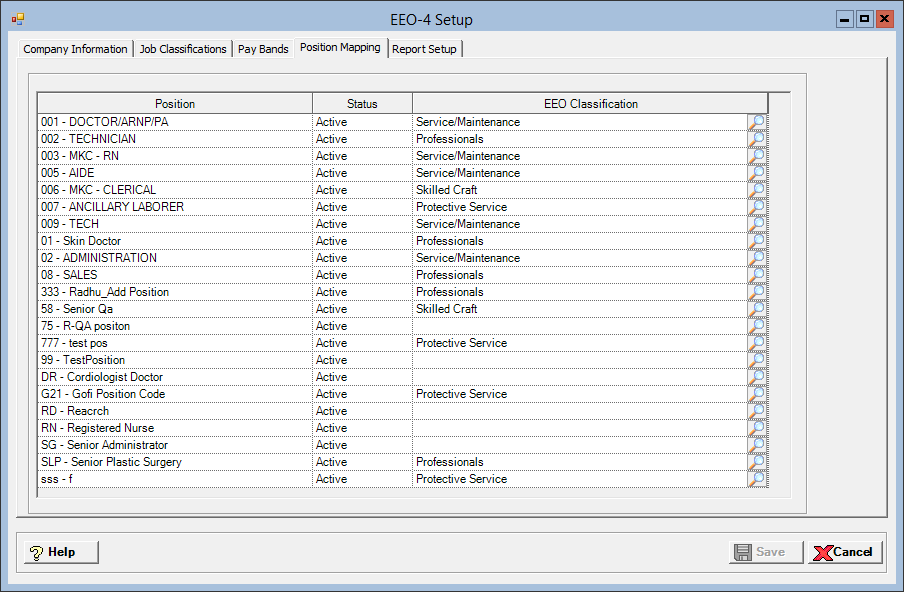
Task: Open classification lookup for 01 - Skin Doctor
Action: [x=757, y=241]
